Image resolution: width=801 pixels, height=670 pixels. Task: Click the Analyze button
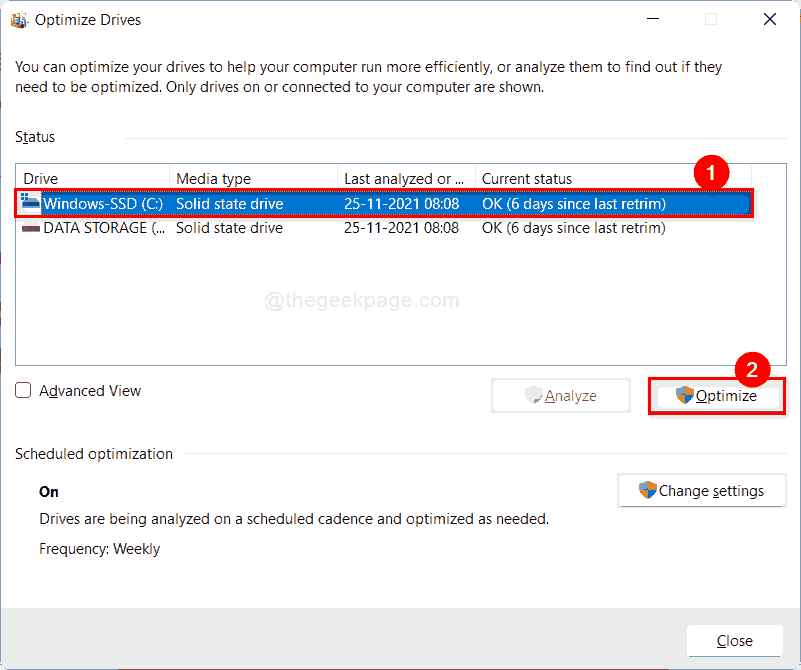(561, 395)
